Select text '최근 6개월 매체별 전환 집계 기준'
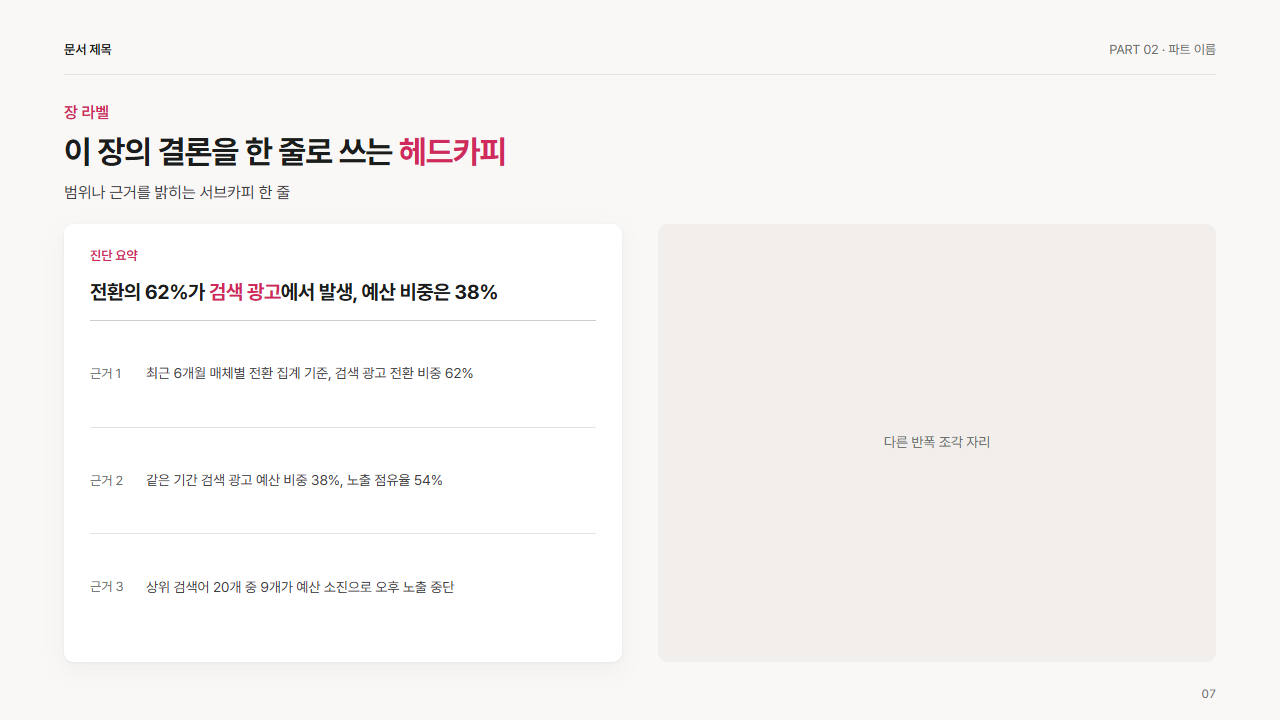 tap(237, 373)
